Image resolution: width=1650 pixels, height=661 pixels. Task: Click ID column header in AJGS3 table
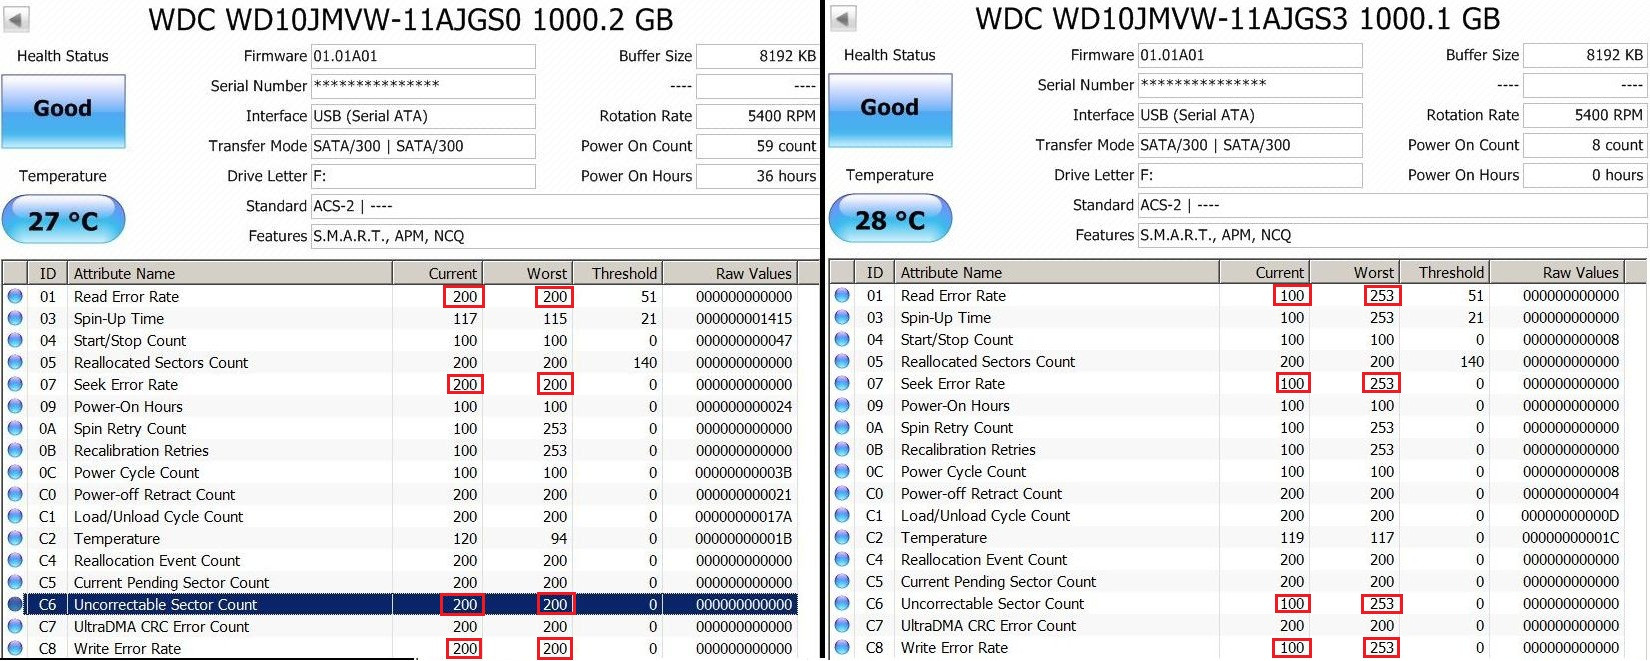875,272
